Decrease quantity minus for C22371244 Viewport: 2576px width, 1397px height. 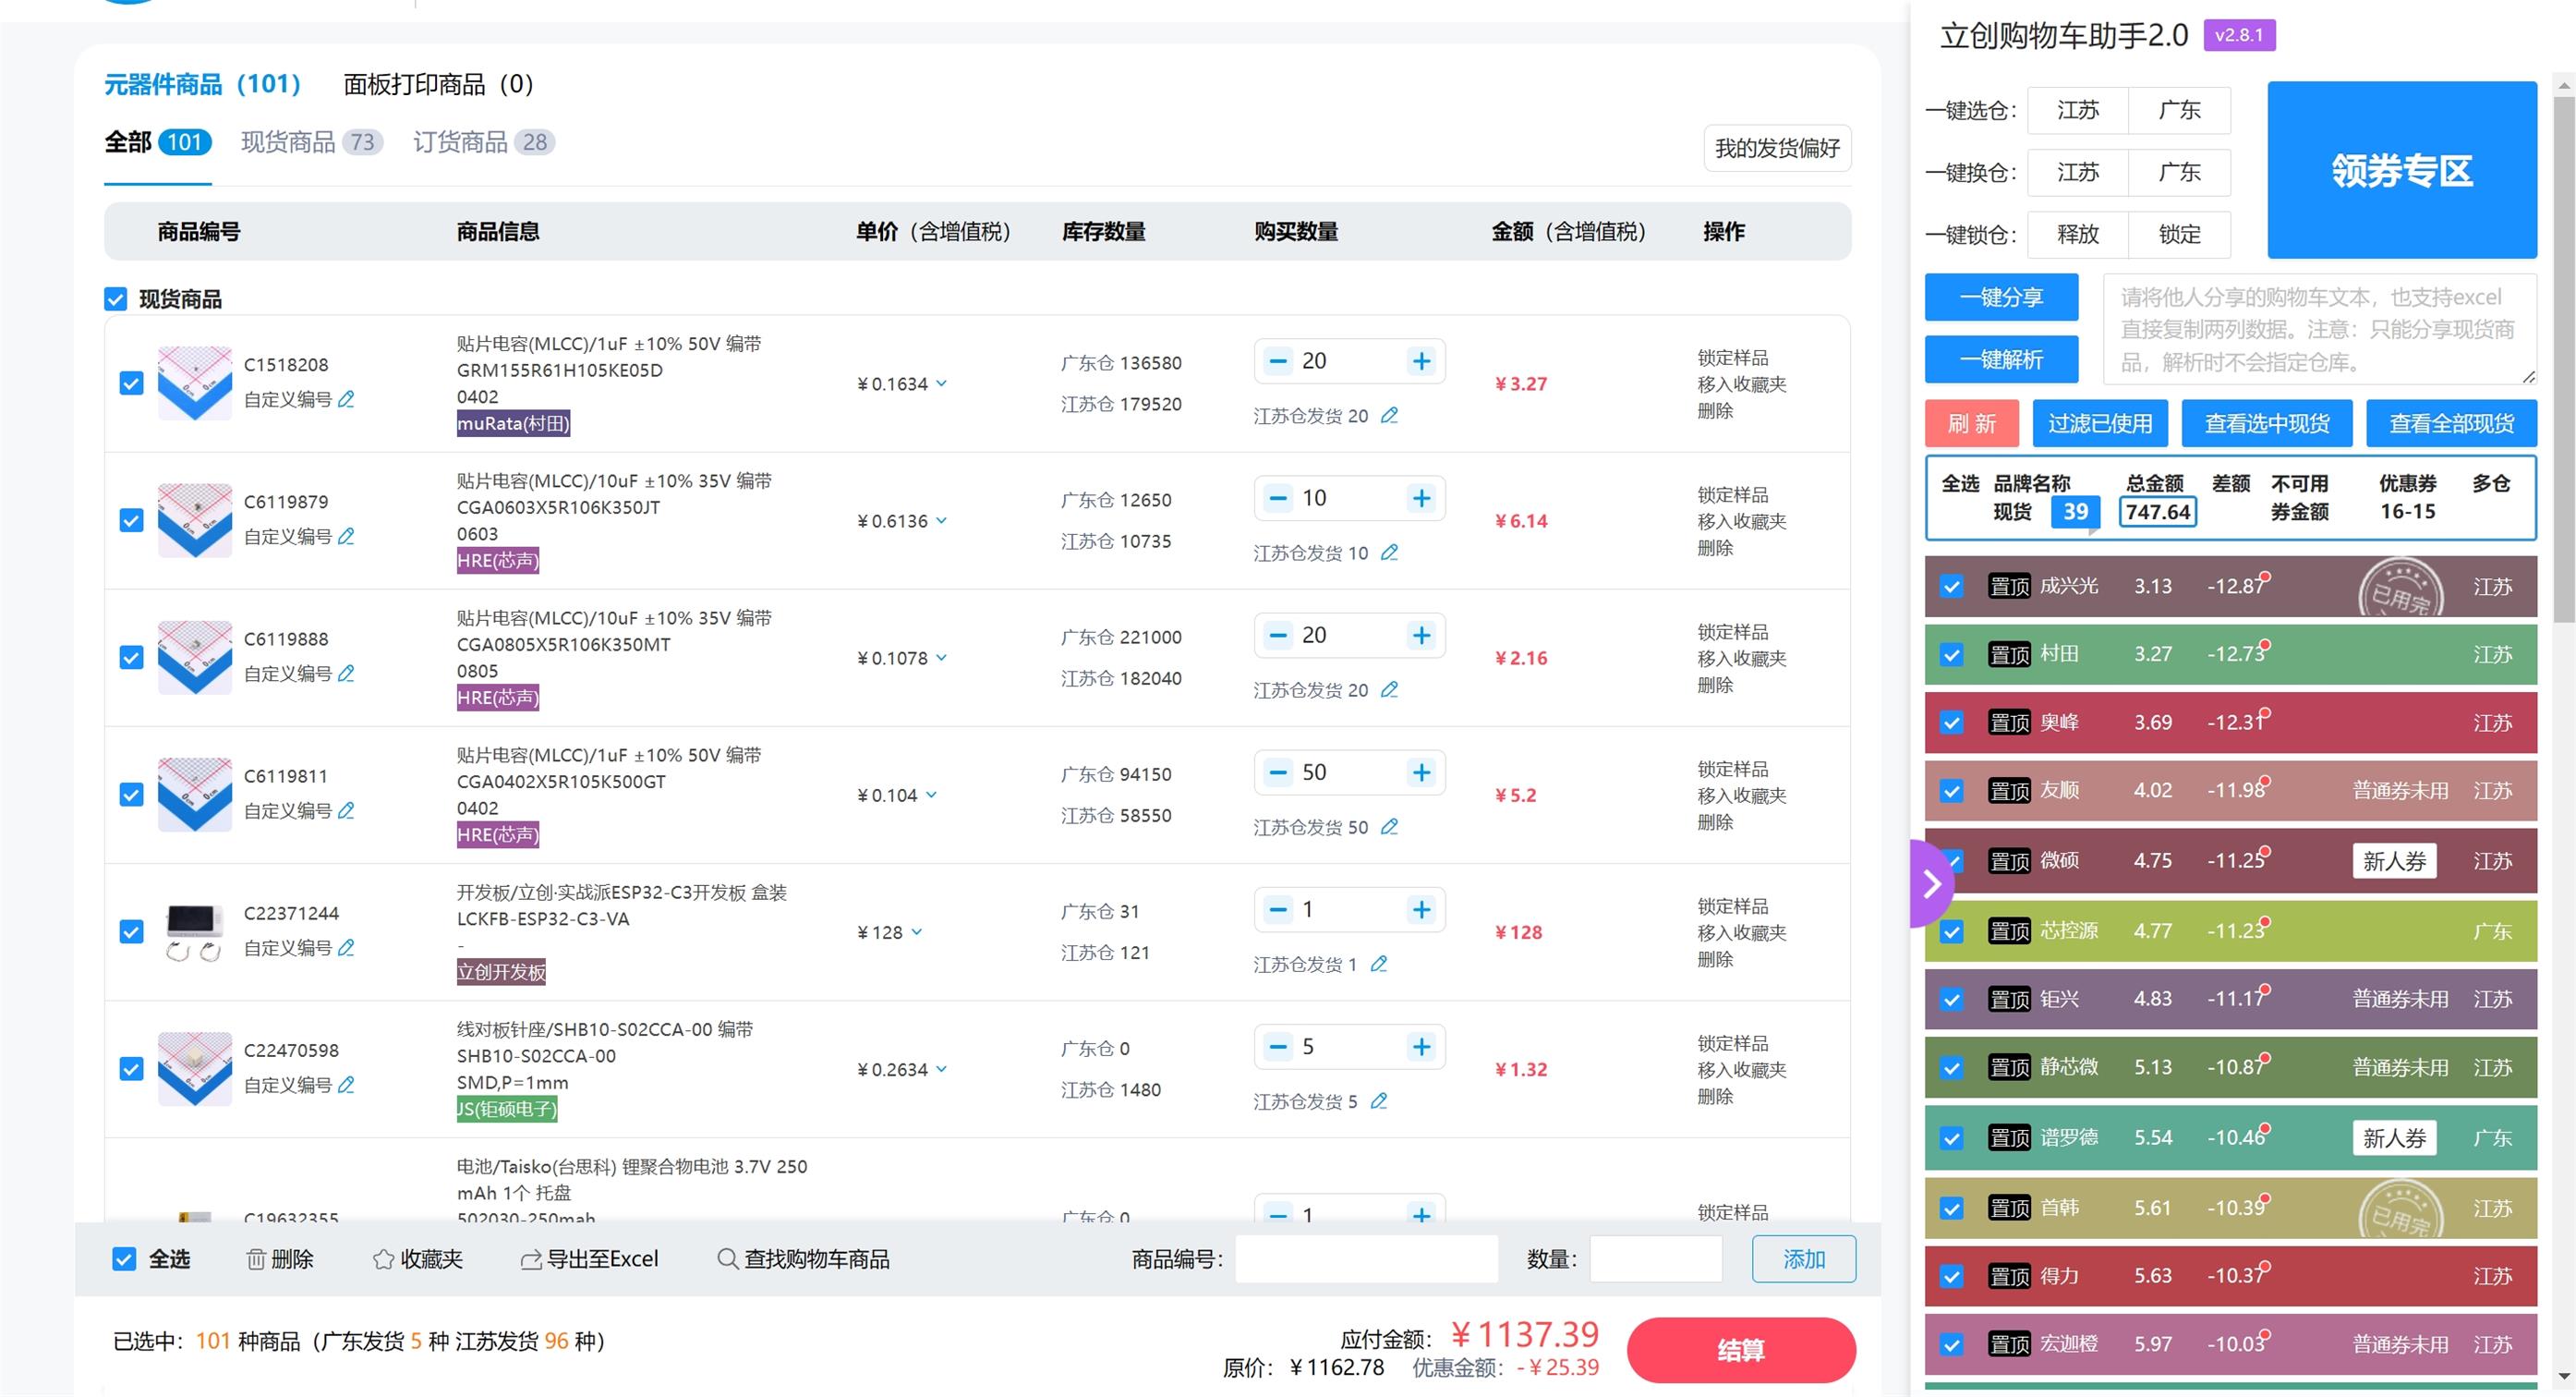pyautogui.click(x=1278, y=909)
